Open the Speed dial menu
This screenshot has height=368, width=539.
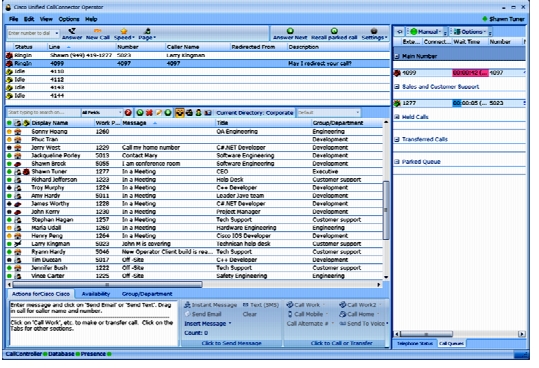point(124,34)
